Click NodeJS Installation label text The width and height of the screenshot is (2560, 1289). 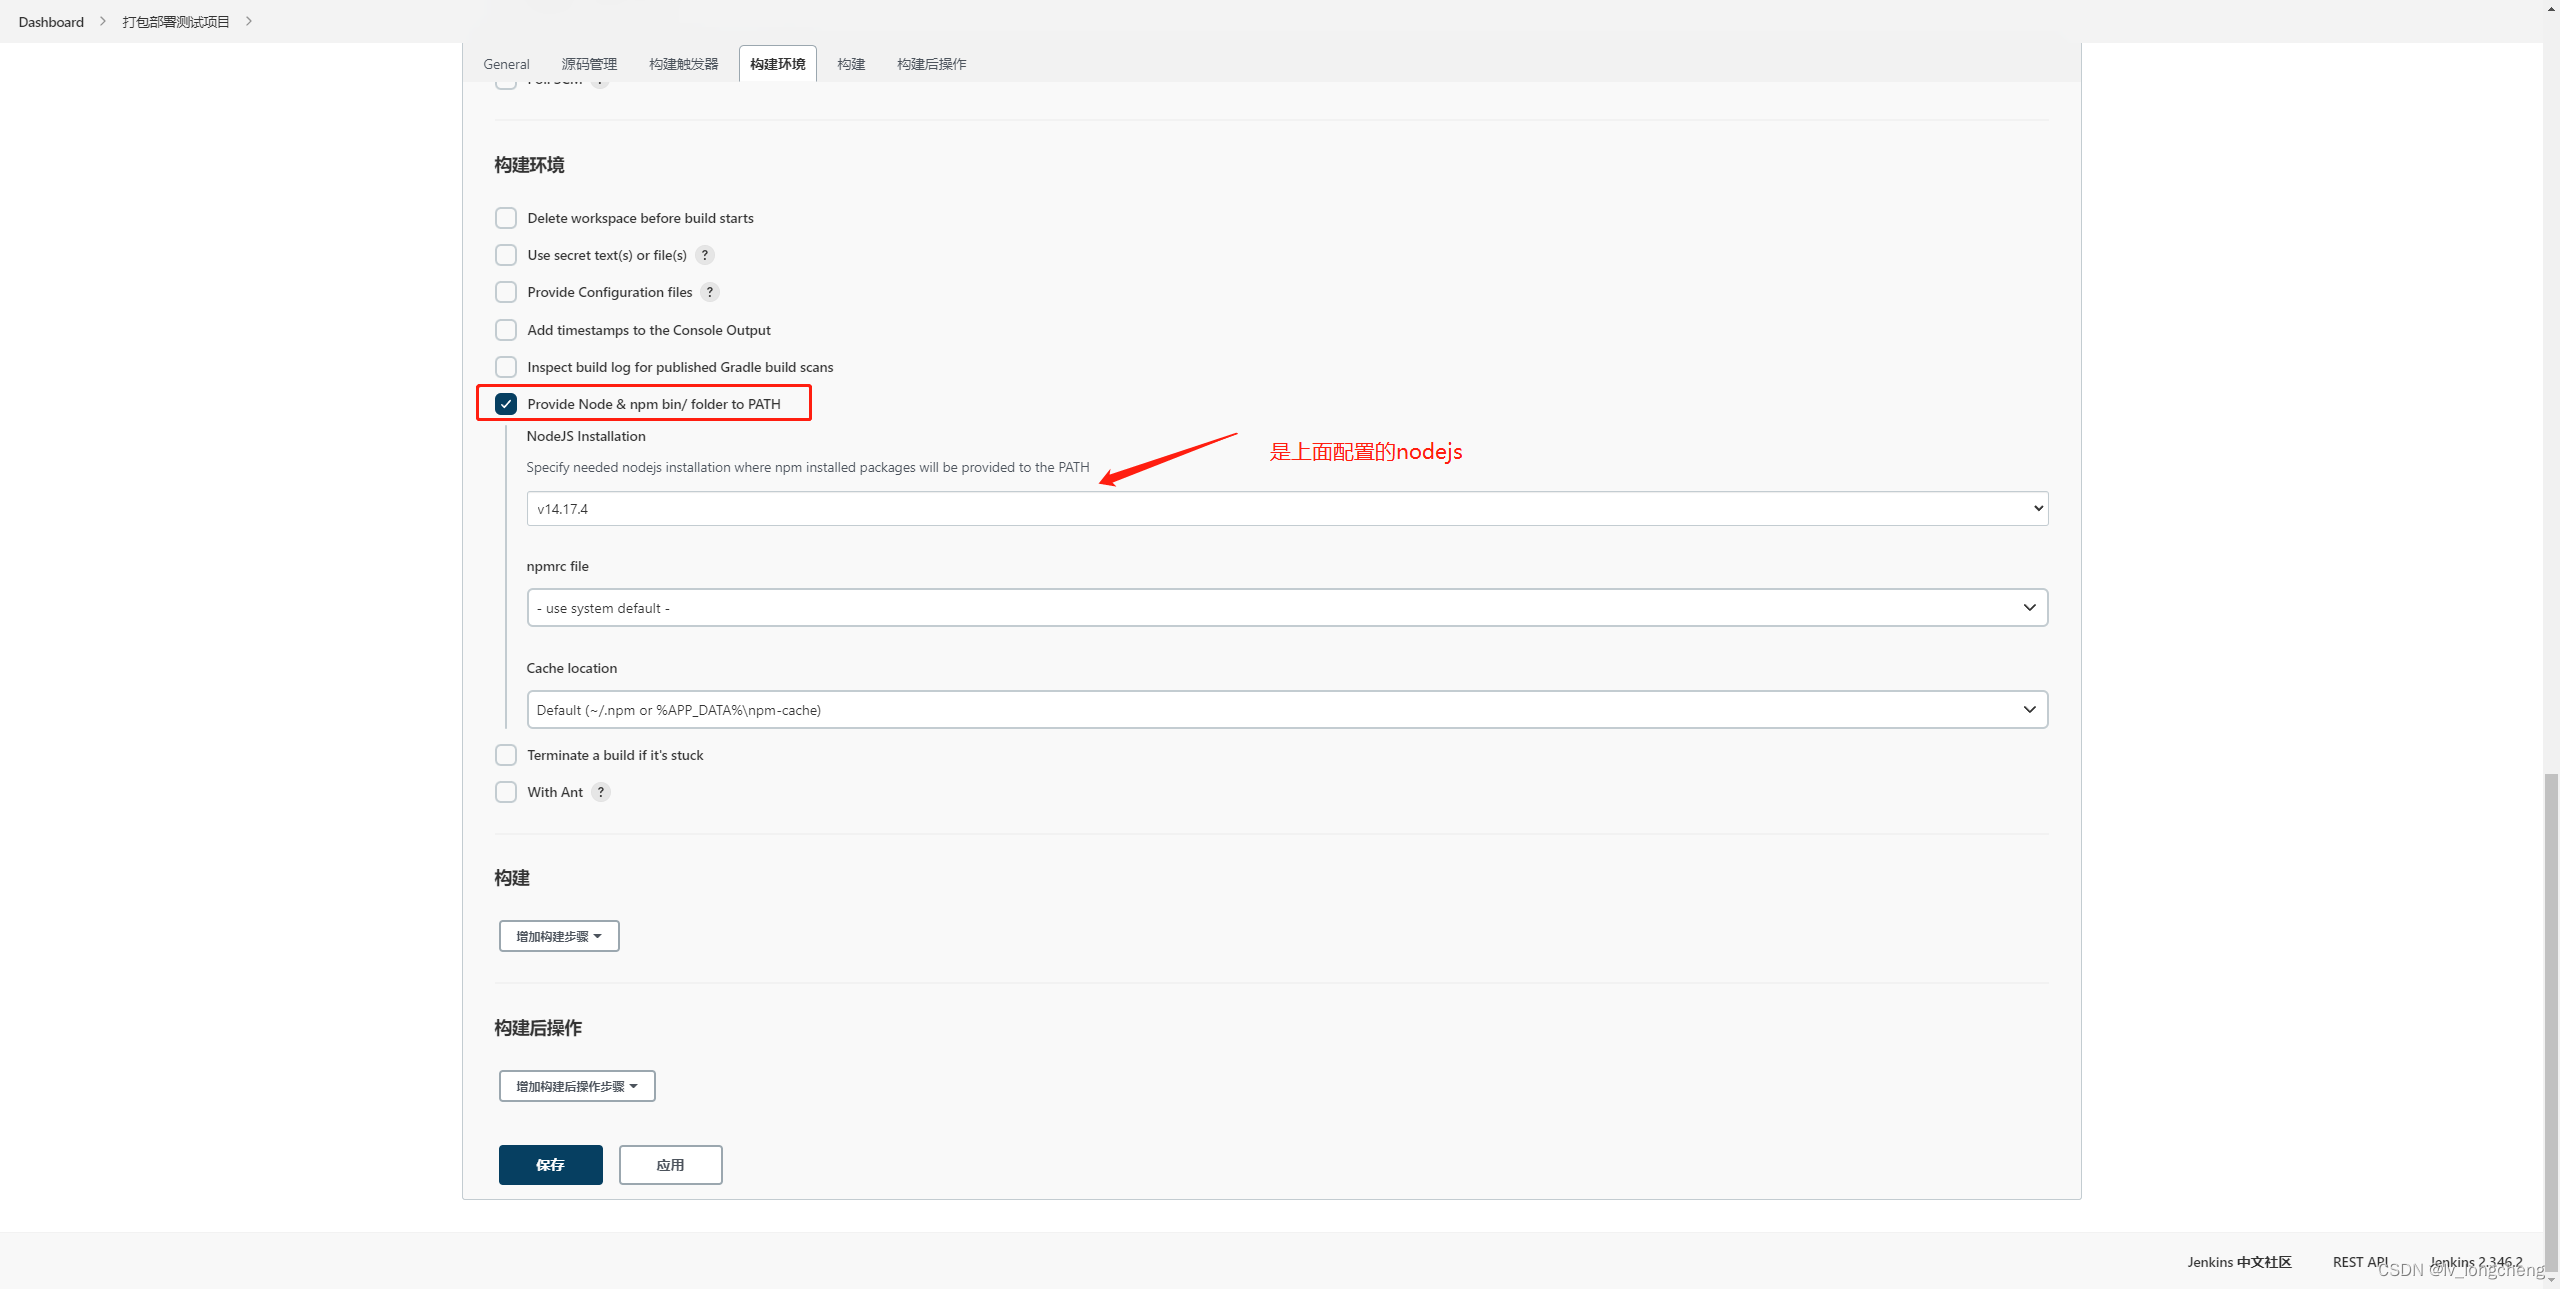[x=586, y=436]
